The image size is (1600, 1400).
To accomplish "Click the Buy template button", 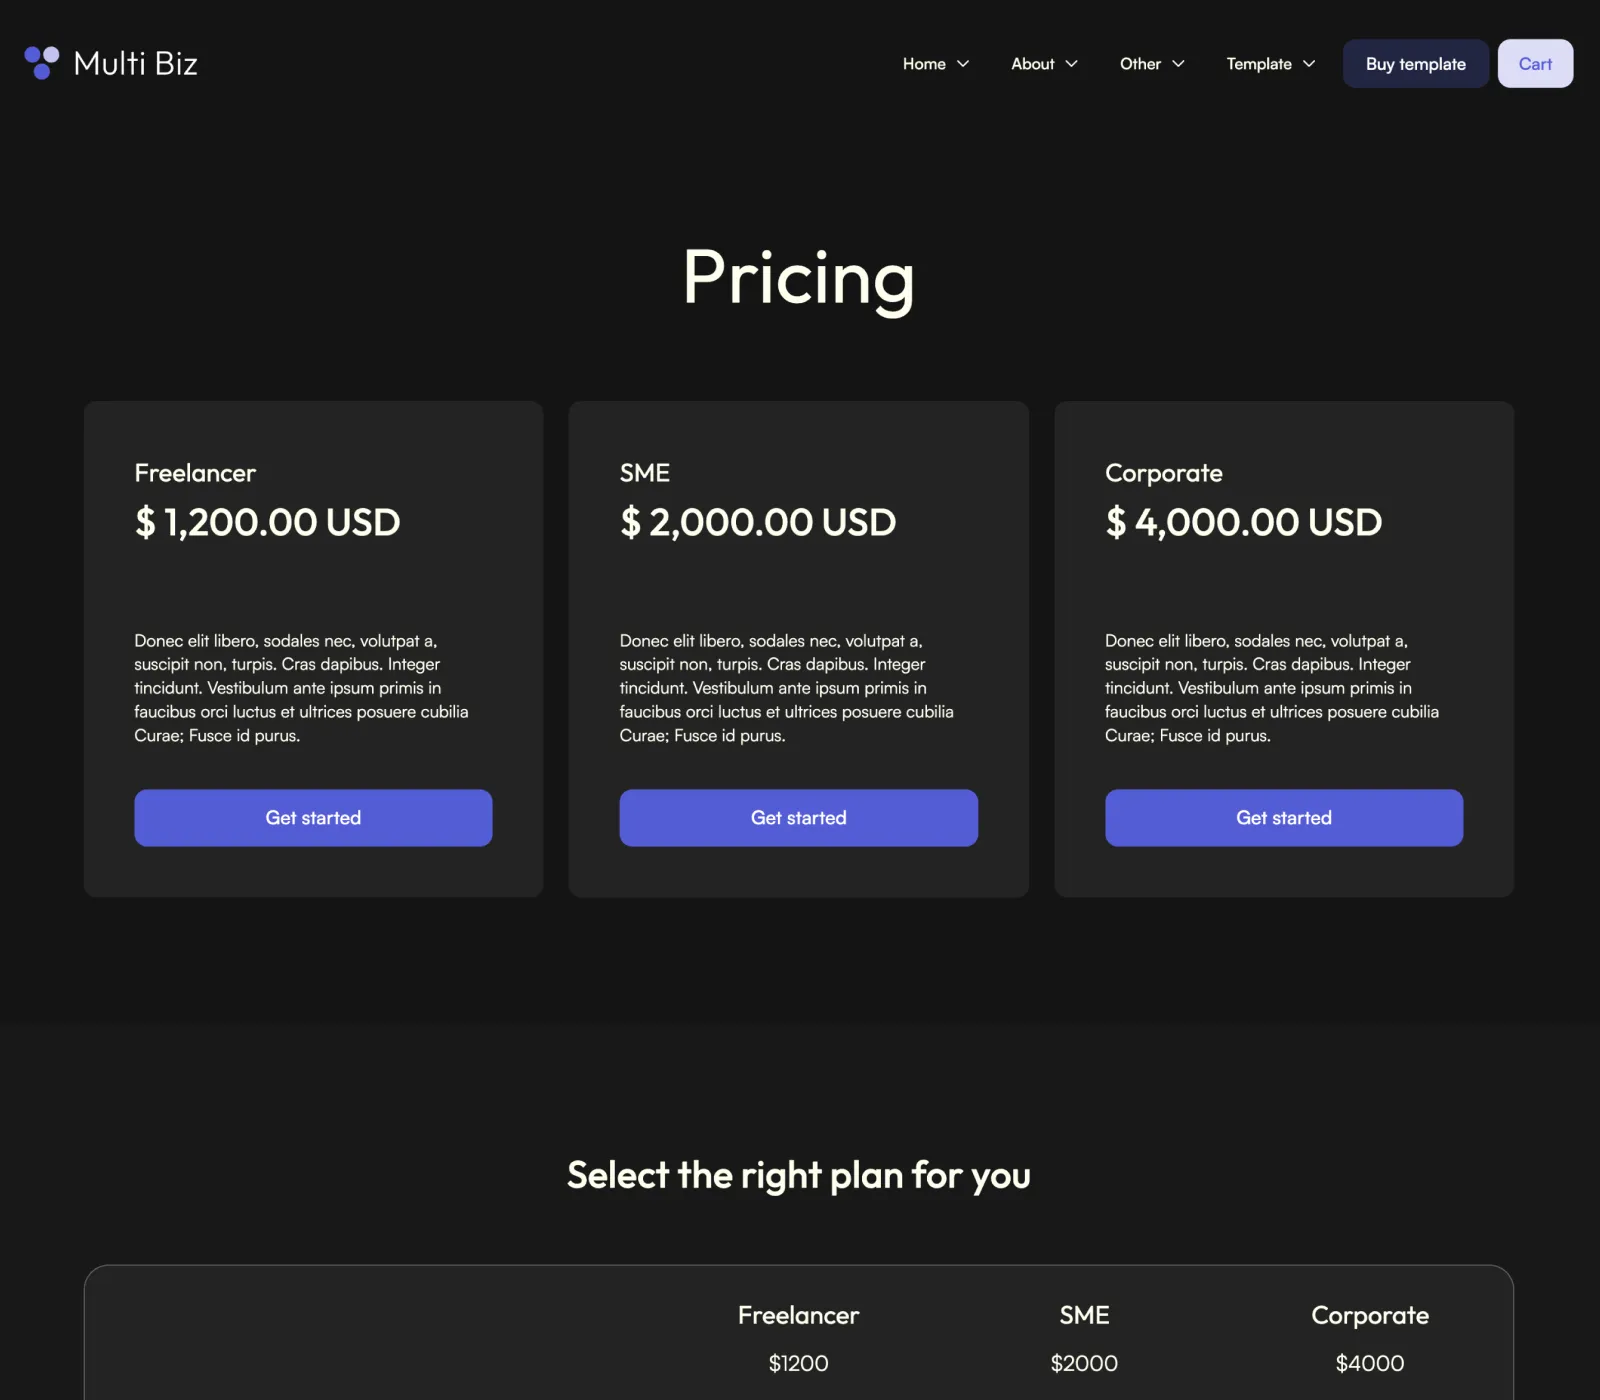I will 1416,64.
